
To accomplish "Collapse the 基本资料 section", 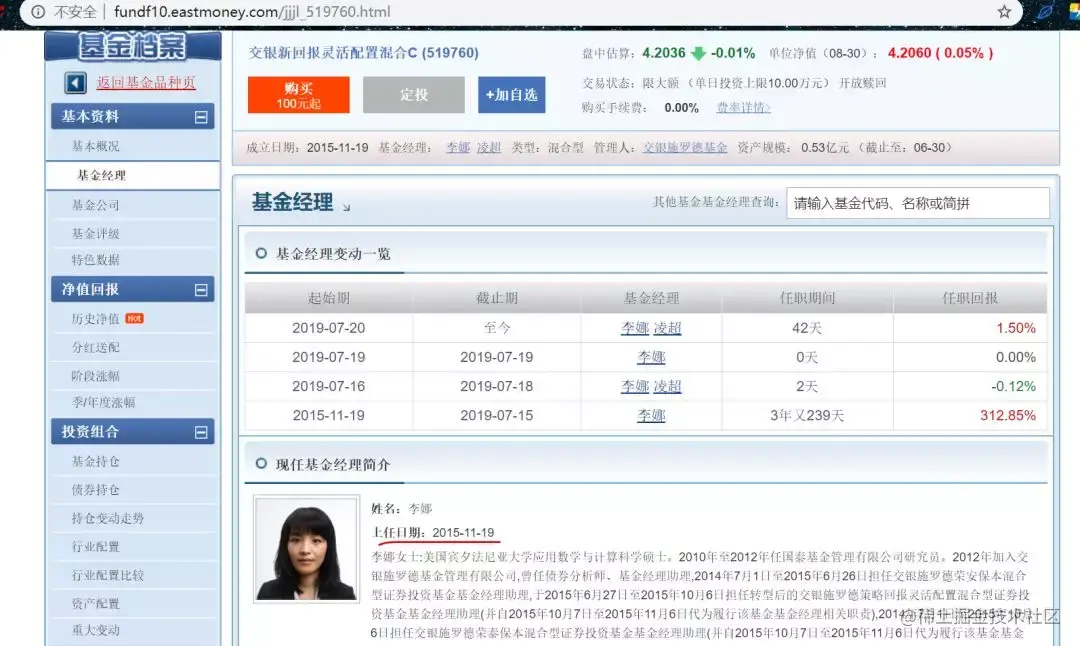I will pyautogui.click(x=201, y=117).
